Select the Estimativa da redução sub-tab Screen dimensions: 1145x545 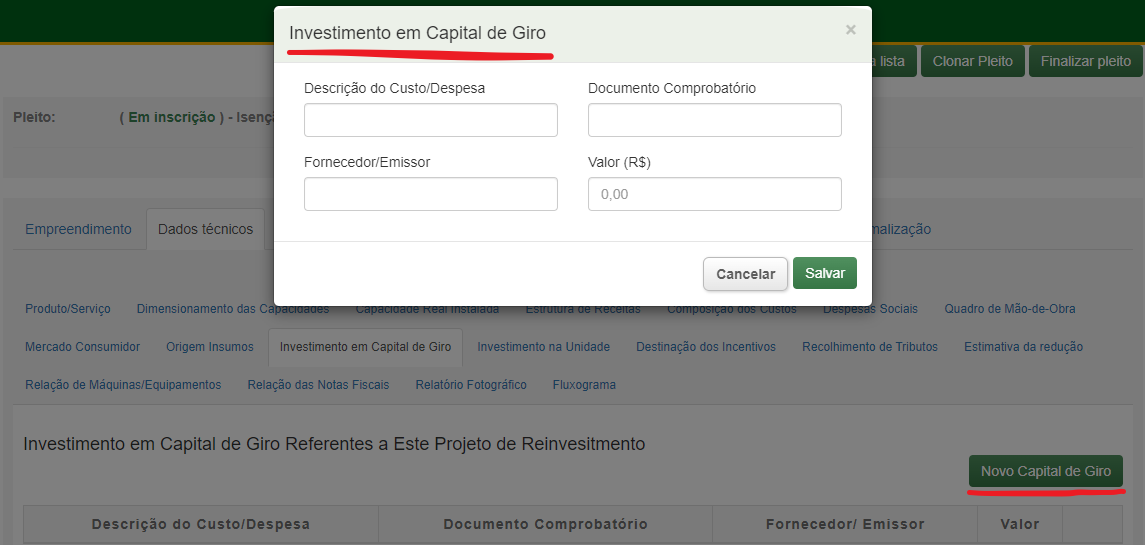(1023, 346)
